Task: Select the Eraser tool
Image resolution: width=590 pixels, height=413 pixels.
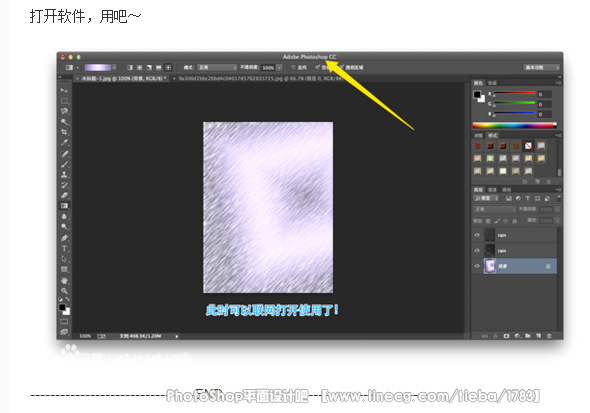Action: coord(64,195)
